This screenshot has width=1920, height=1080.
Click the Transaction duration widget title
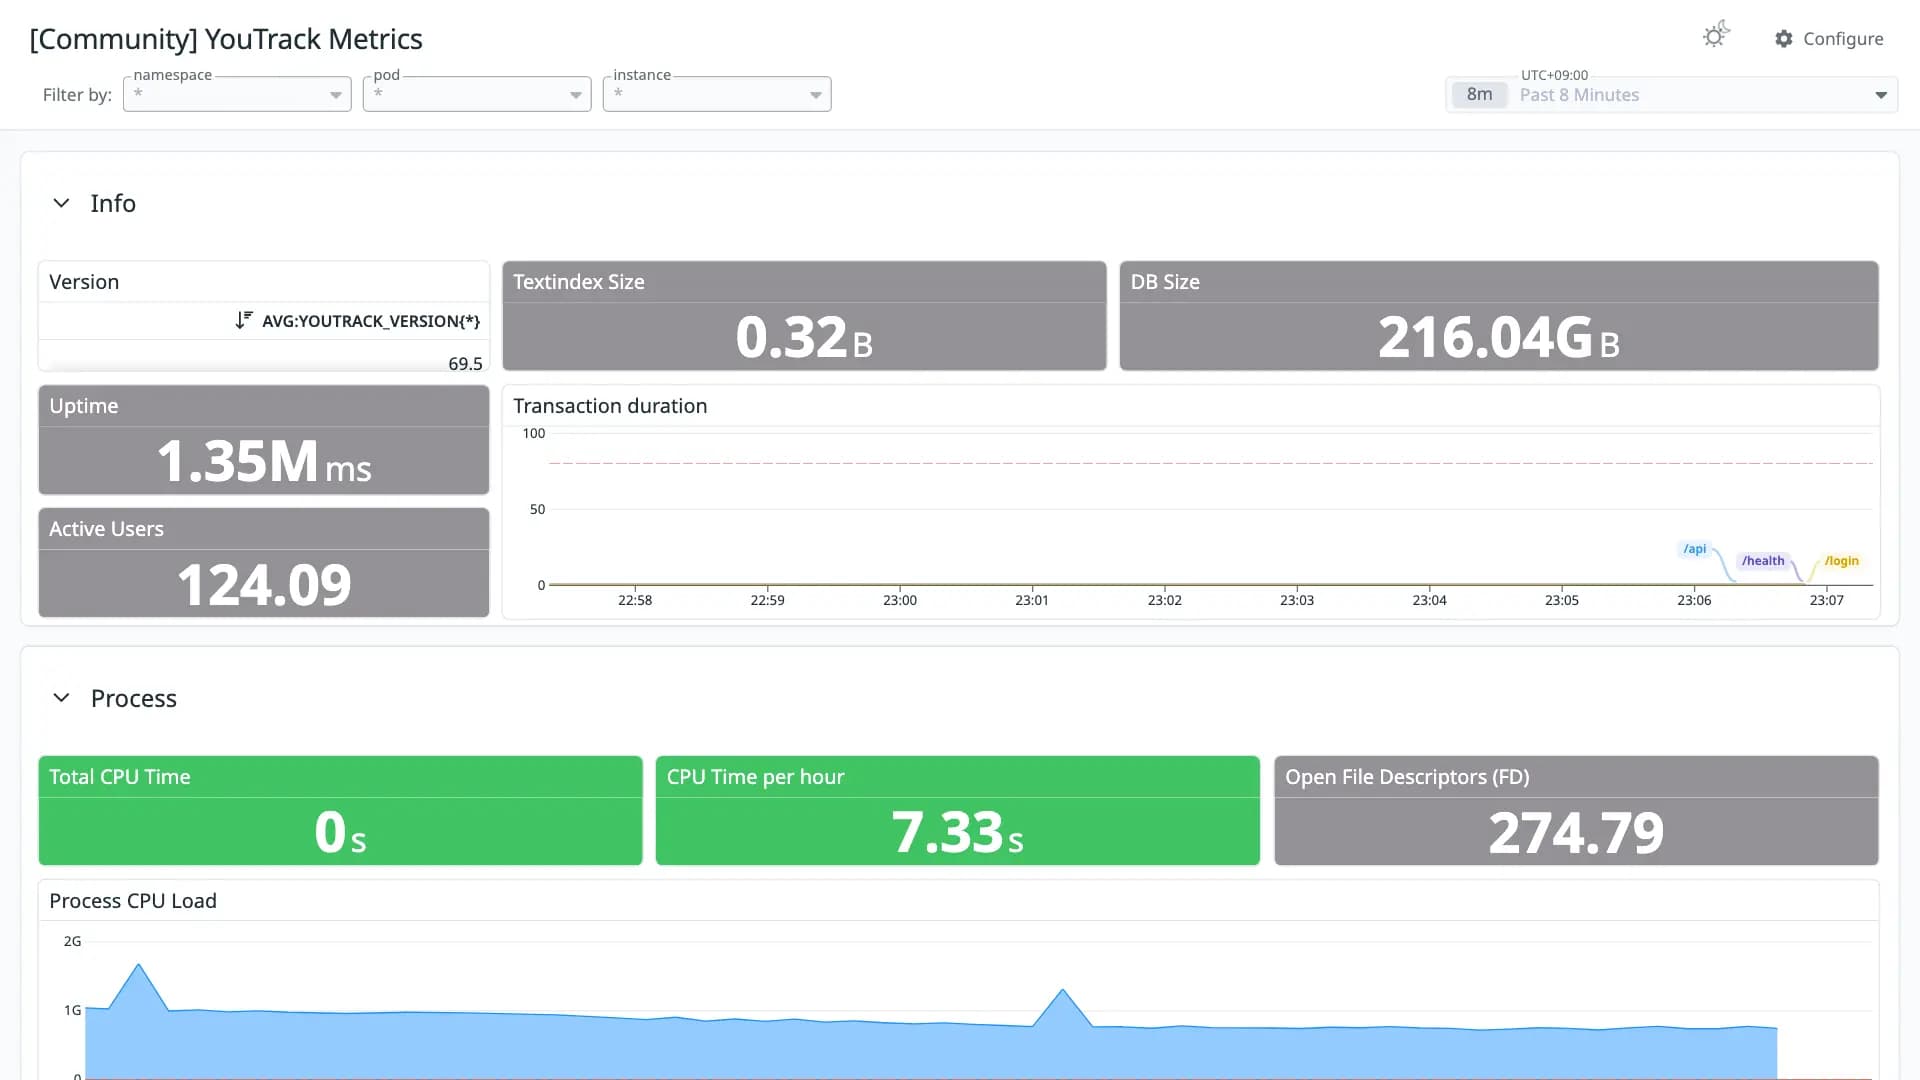tap(610, 406)
